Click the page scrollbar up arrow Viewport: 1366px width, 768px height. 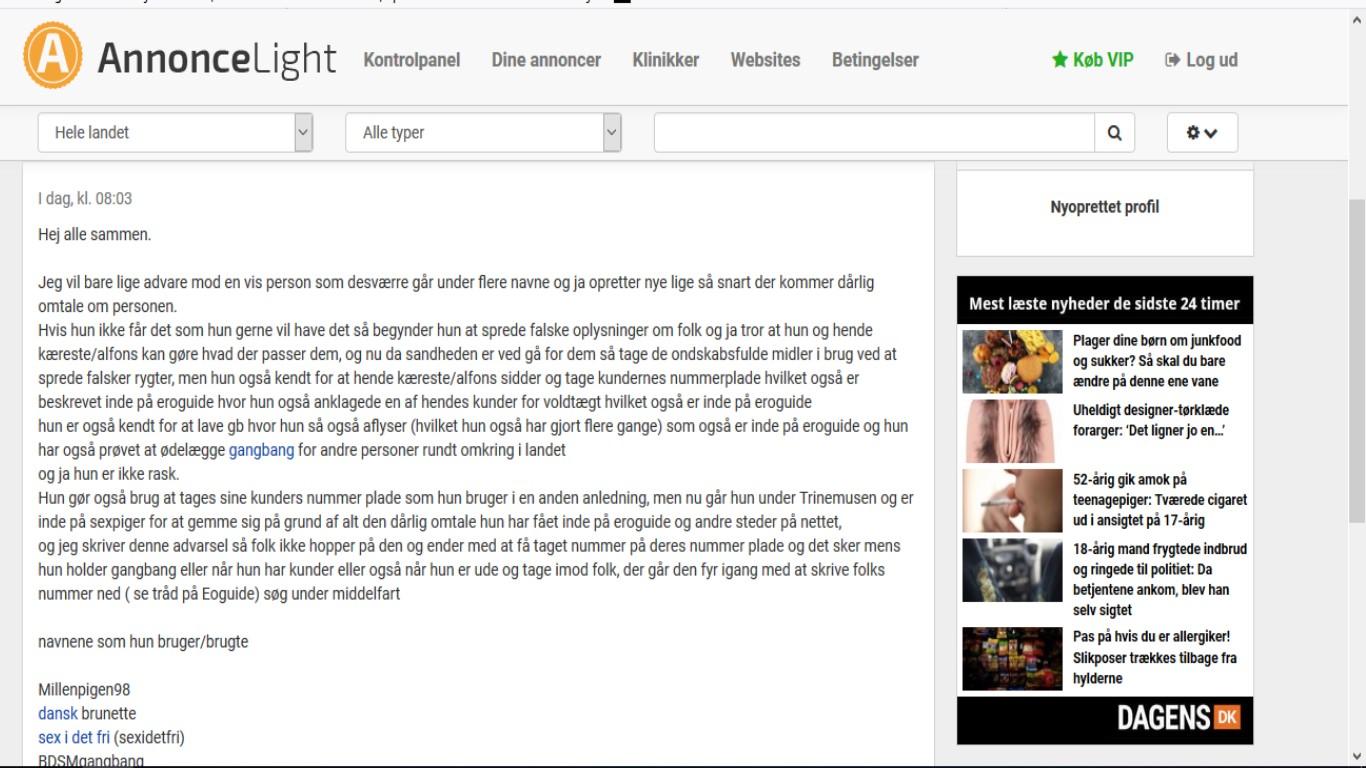[1357, 19]
